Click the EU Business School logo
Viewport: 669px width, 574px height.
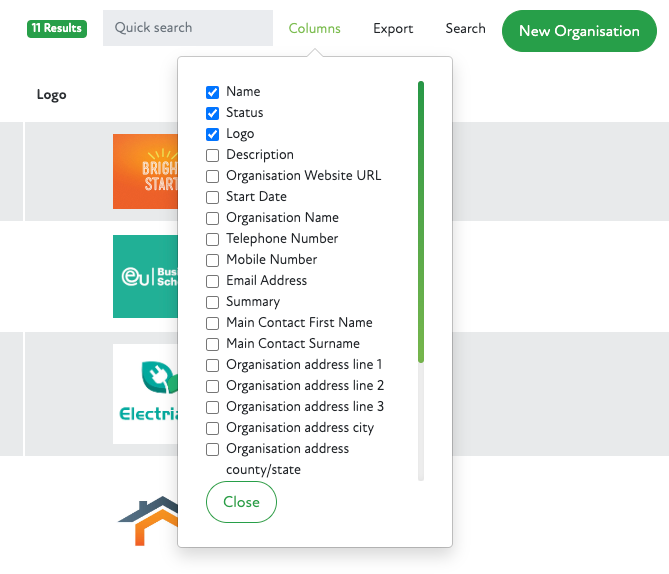tap(145, 277)
